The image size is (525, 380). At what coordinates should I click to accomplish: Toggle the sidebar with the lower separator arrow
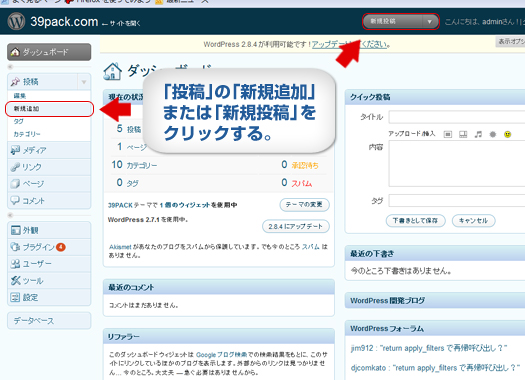(10, 215)
